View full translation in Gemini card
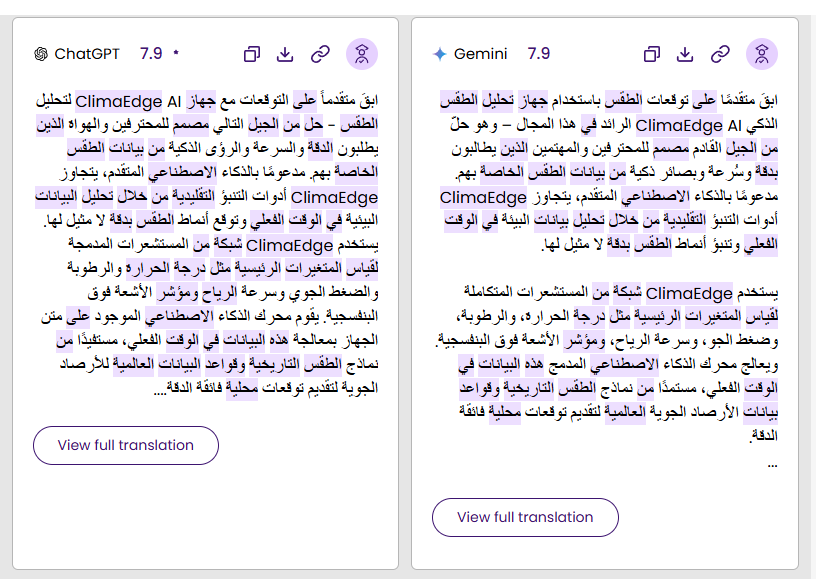This screenshot has height=579, width=816. pyautogui.click(x=525, y=517)
